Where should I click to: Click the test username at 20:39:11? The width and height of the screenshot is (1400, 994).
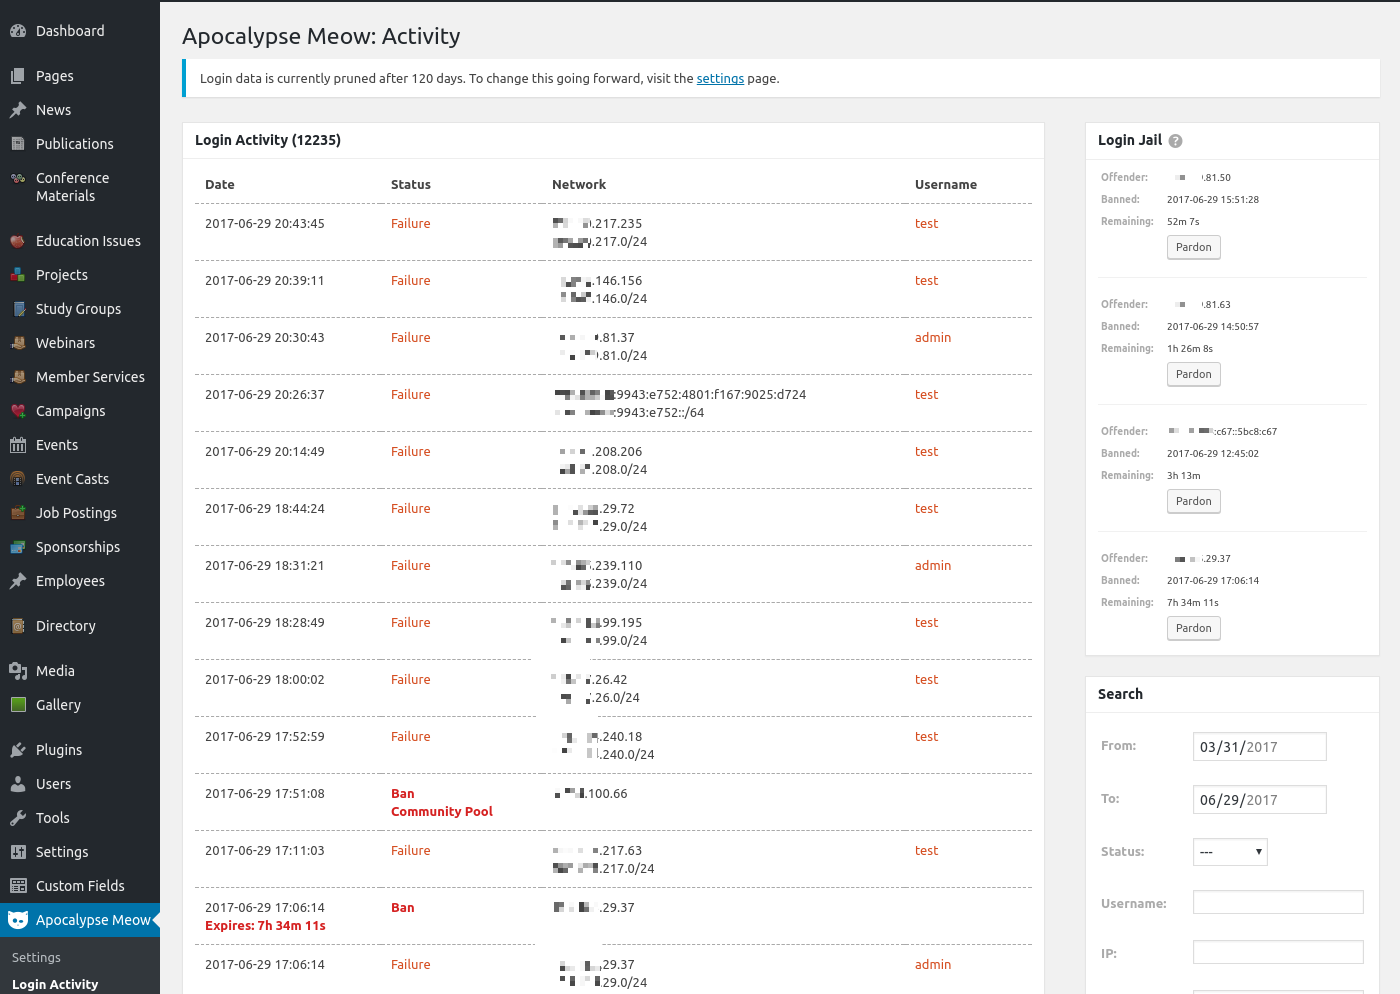coord(927,281)
